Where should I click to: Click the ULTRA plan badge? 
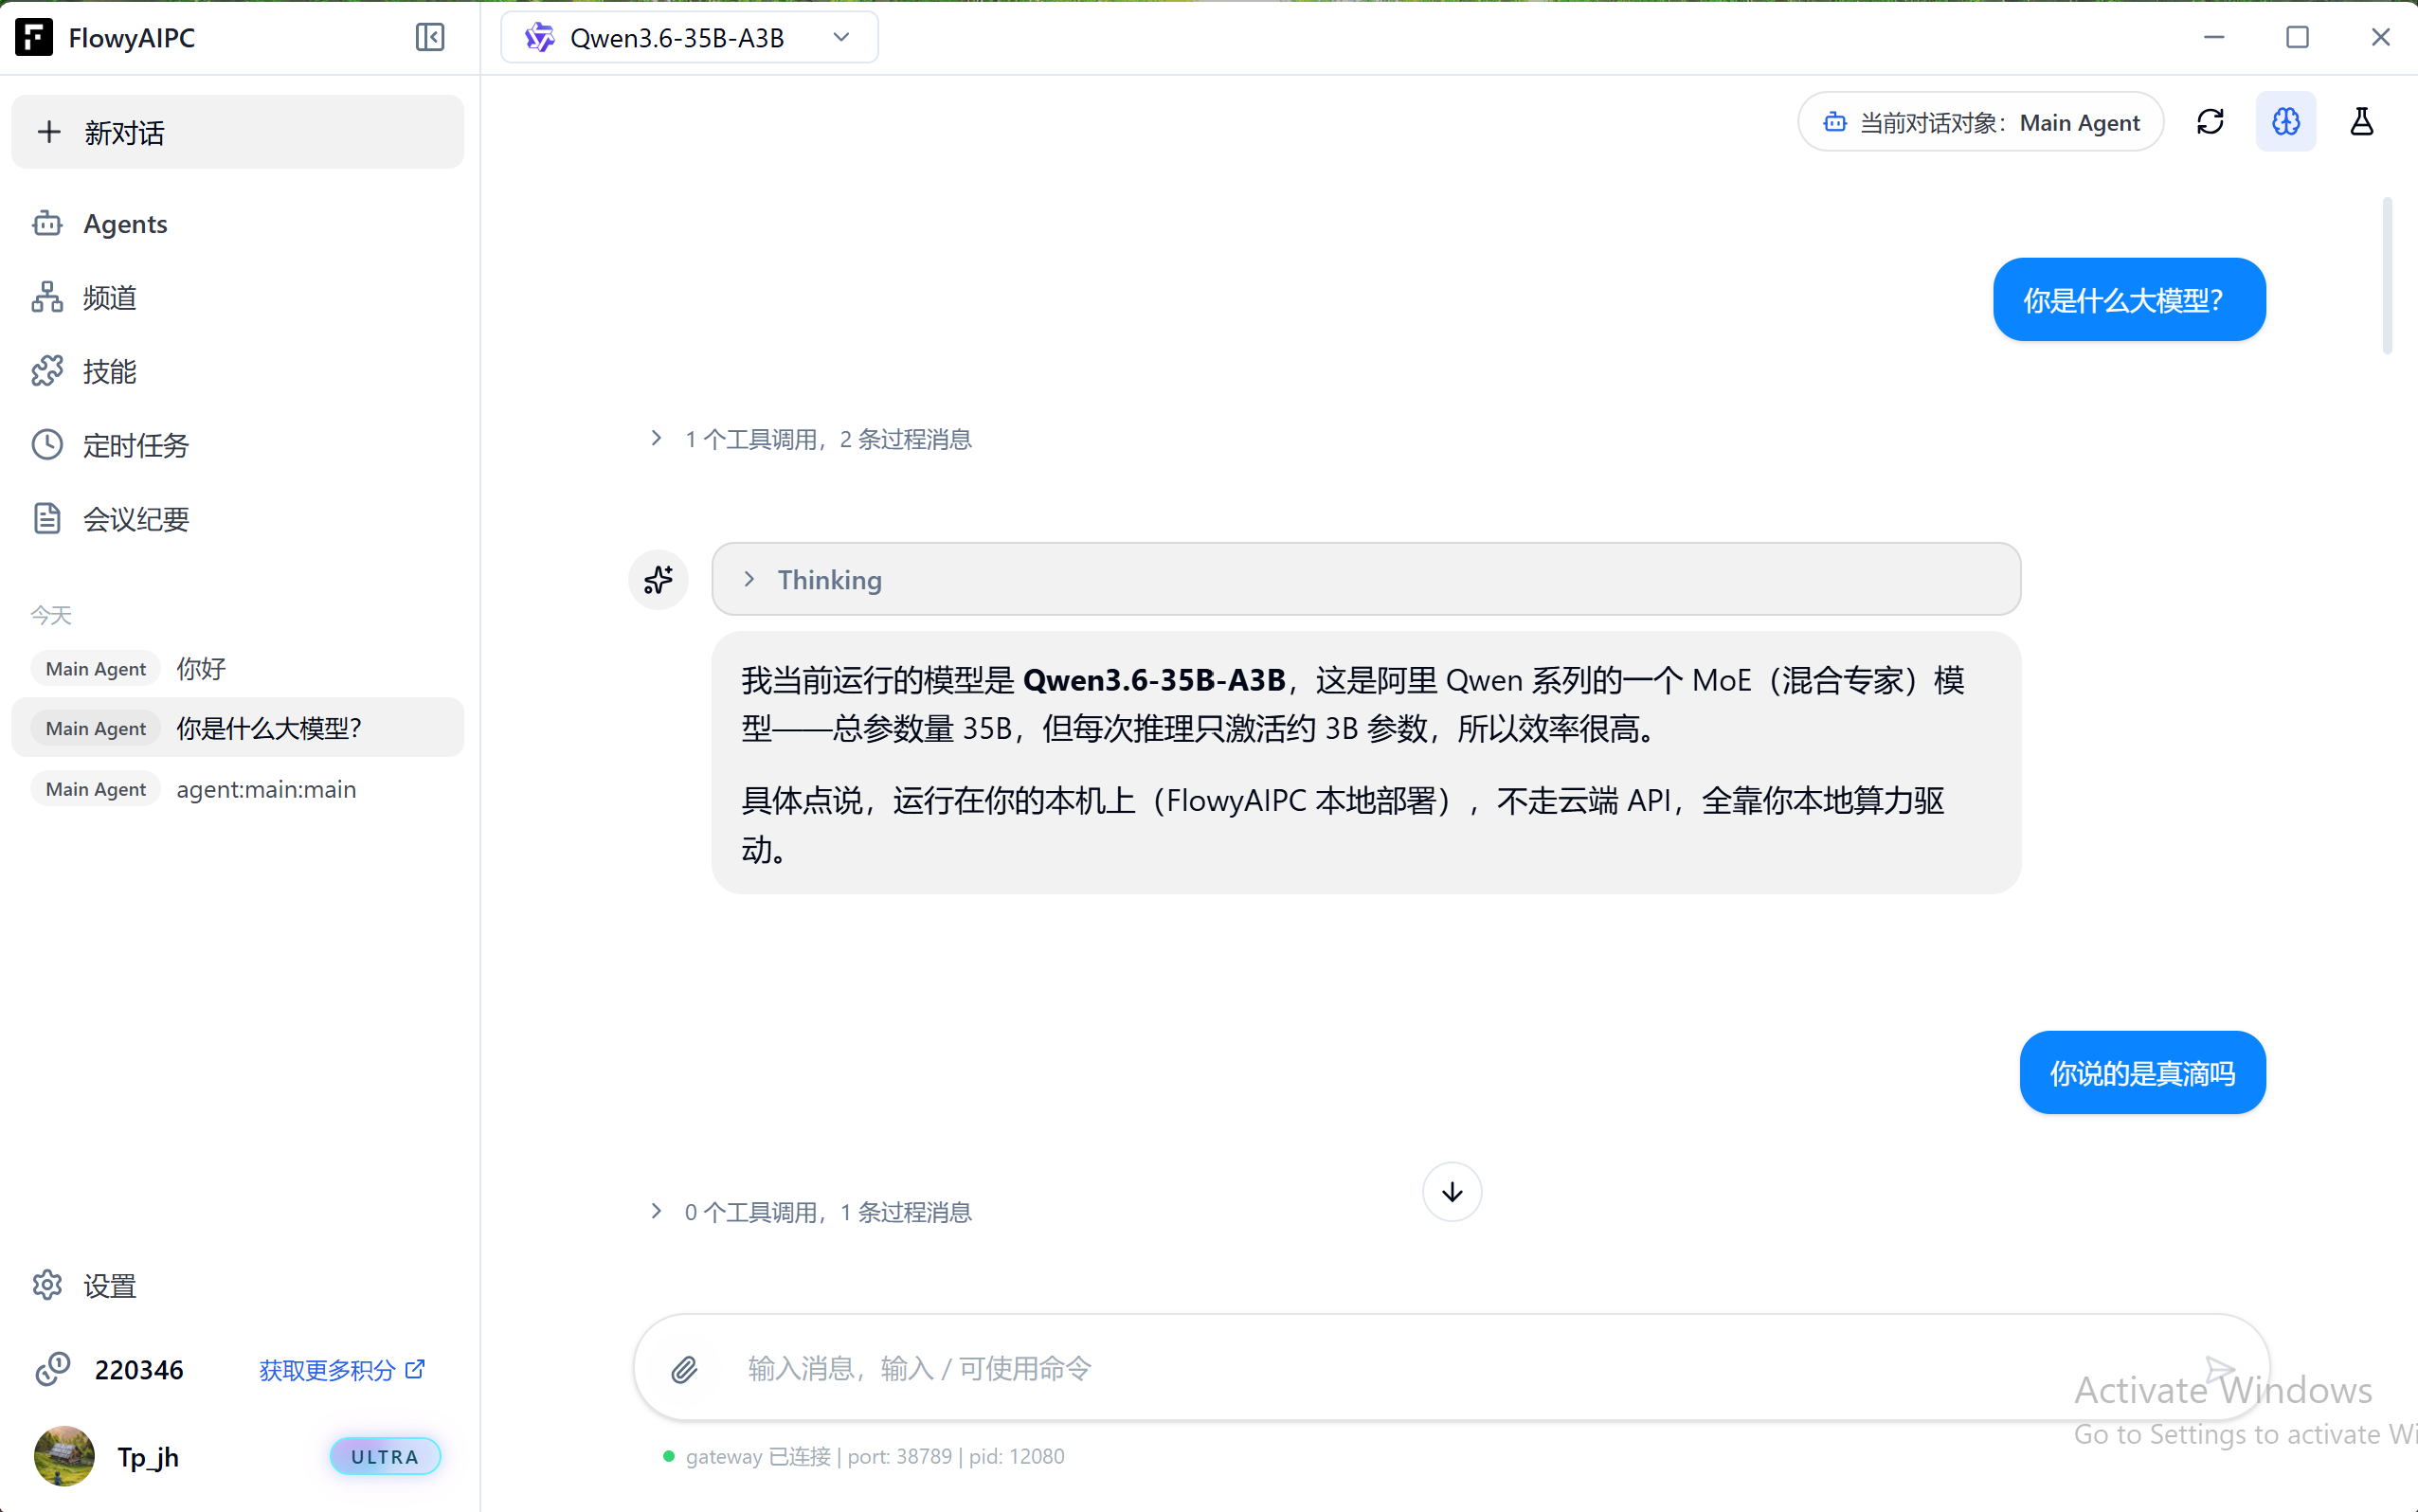(x=385, y=1457)
